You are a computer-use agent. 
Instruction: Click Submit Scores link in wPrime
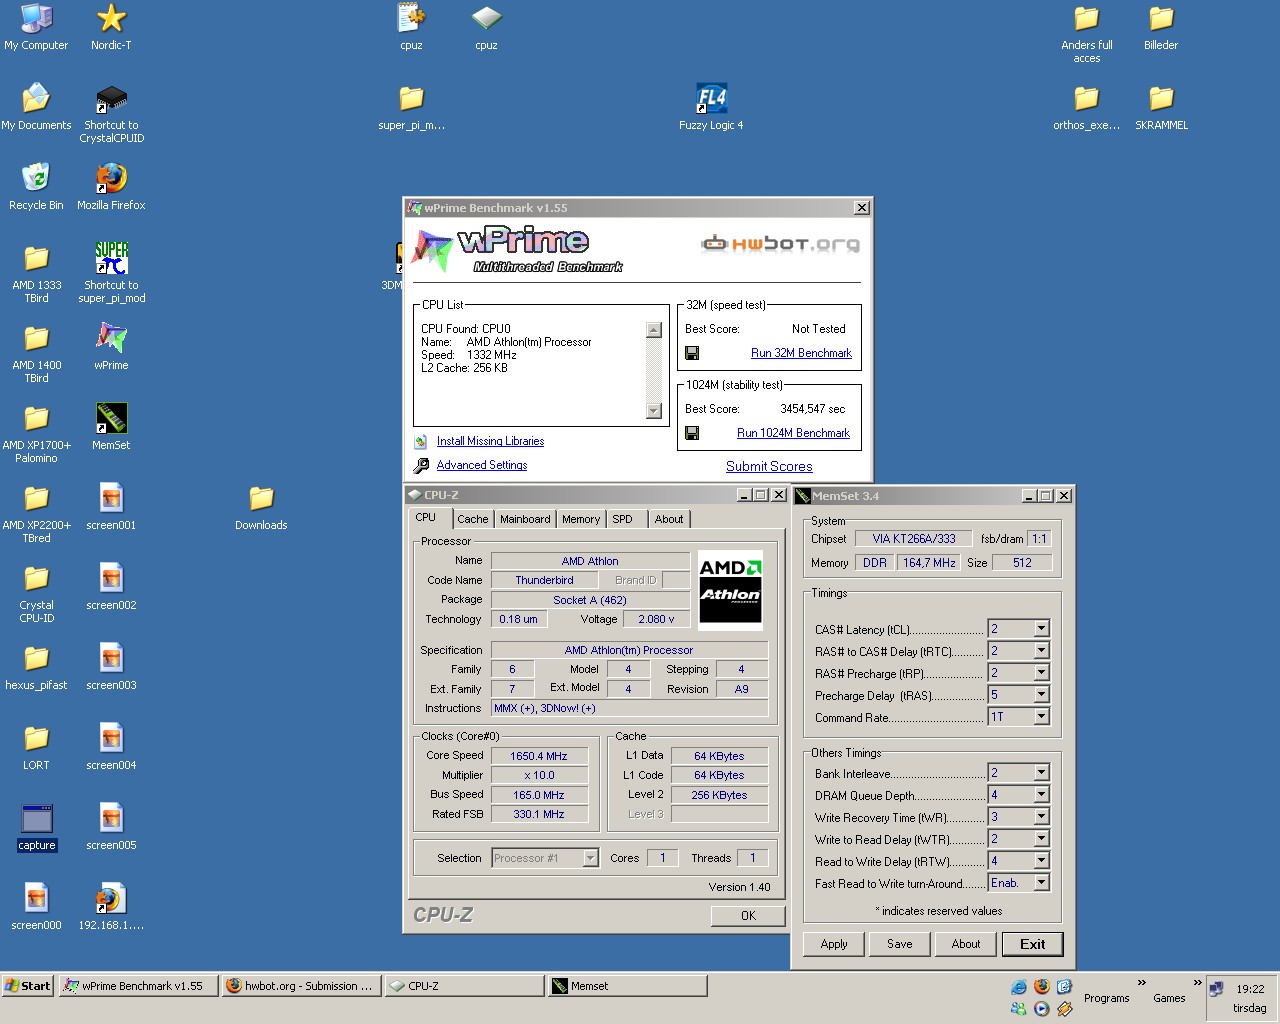769,466
